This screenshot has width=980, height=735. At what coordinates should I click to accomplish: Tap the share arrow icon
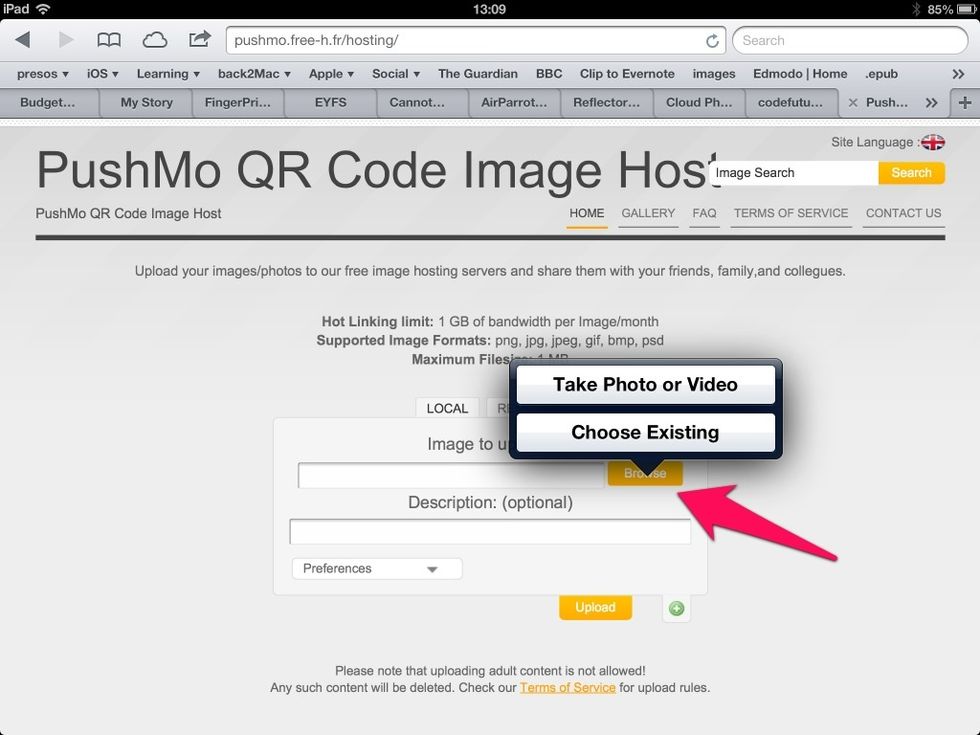pos(199,39)
